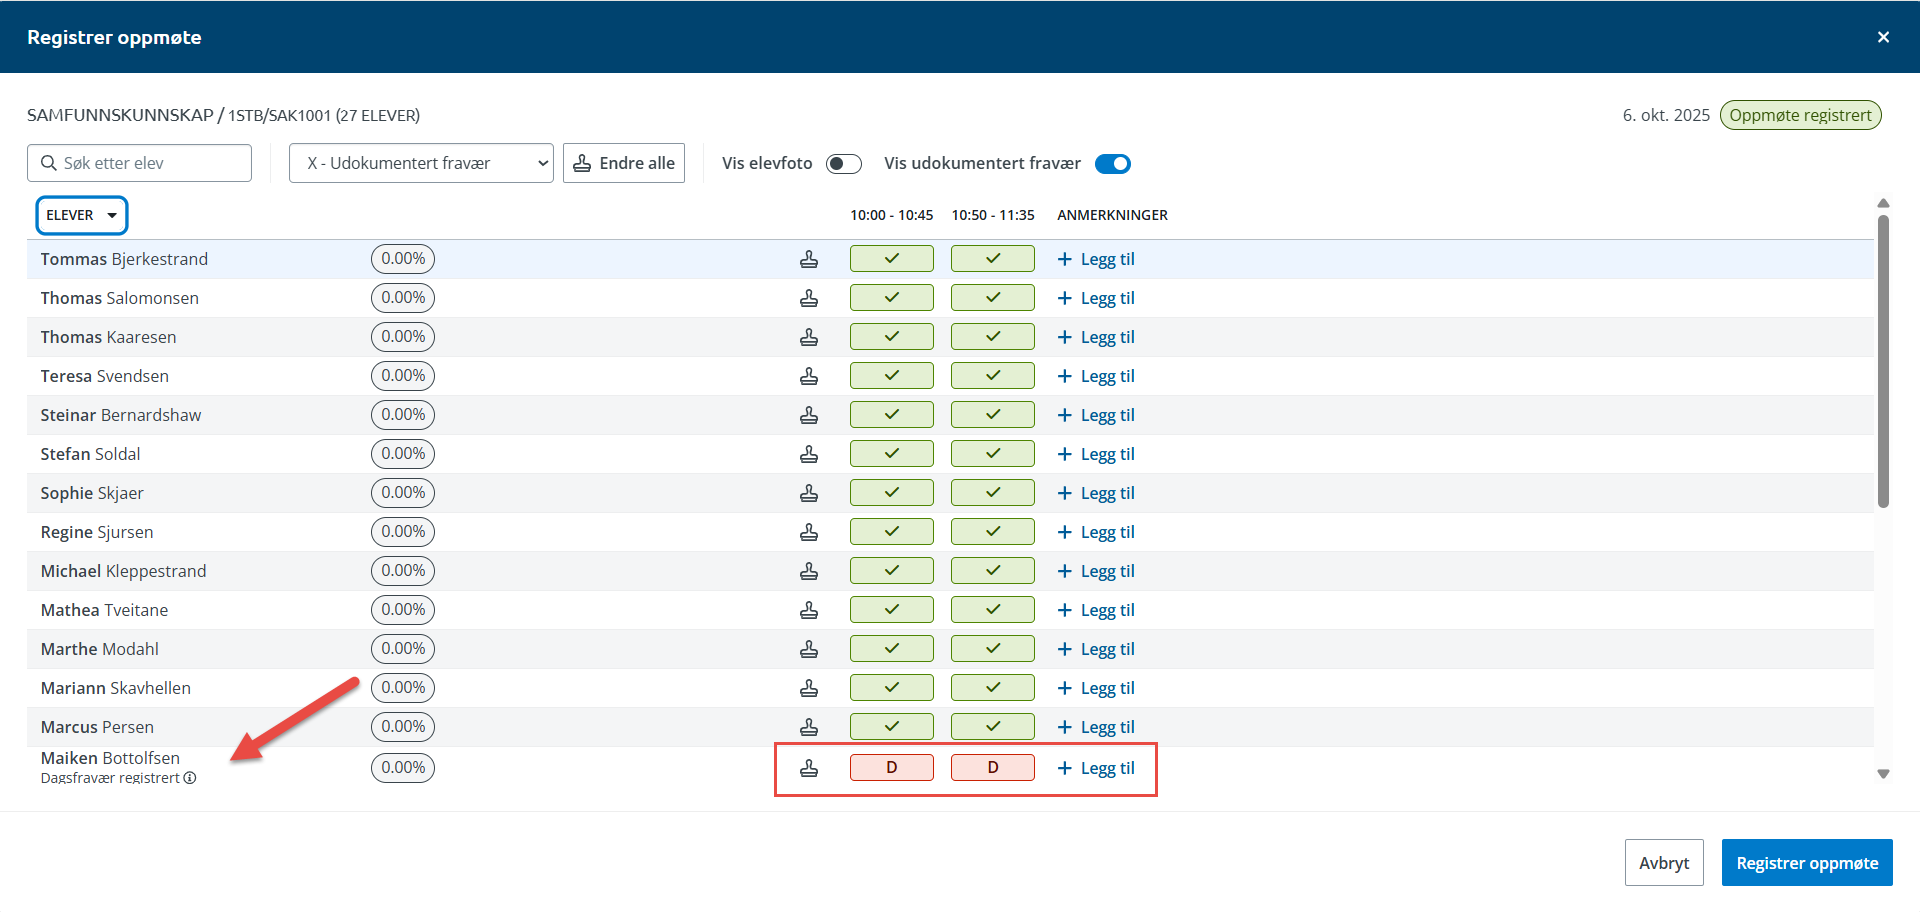The image size is (1920, 912).
Task: Click the stamp icon for Michael Kleppestrand
Action: pyautogui.click(x=809, y=571)
